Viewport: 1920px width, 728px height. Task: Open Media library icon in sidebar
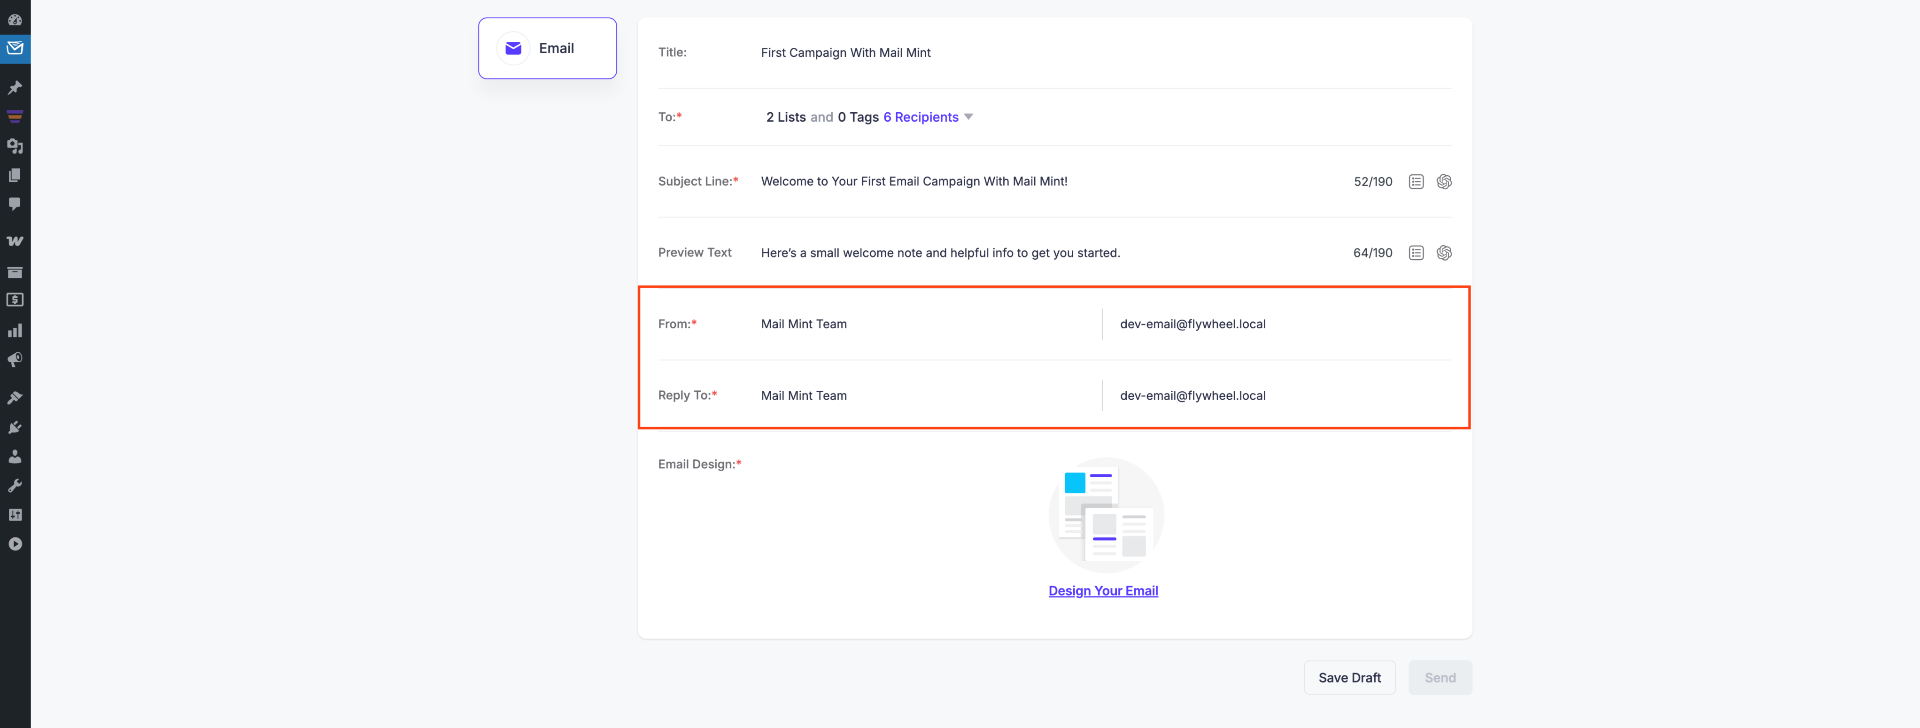click(15, 146)
